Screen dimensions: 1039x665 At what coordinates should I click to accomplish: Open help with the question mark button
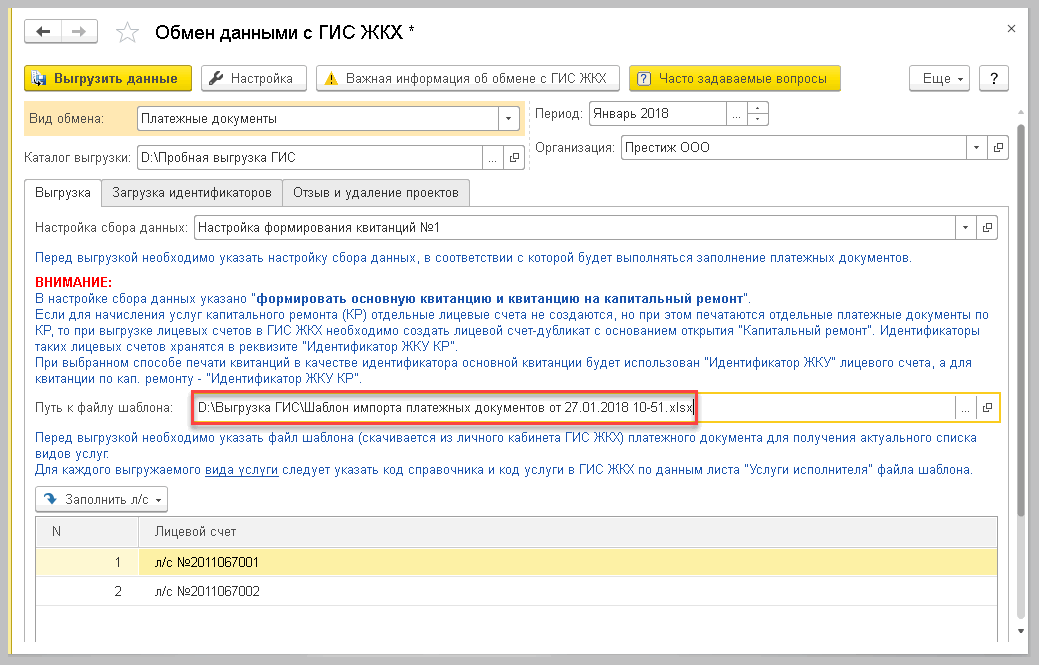pos(993,79)
